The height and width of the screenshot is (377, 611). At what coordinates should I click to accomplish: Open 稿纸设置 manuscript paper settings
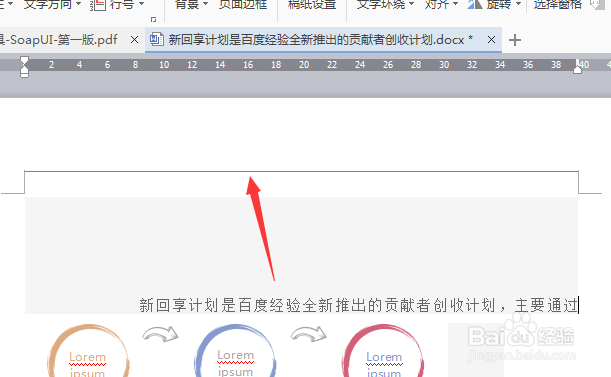click(x=312, y=5)
